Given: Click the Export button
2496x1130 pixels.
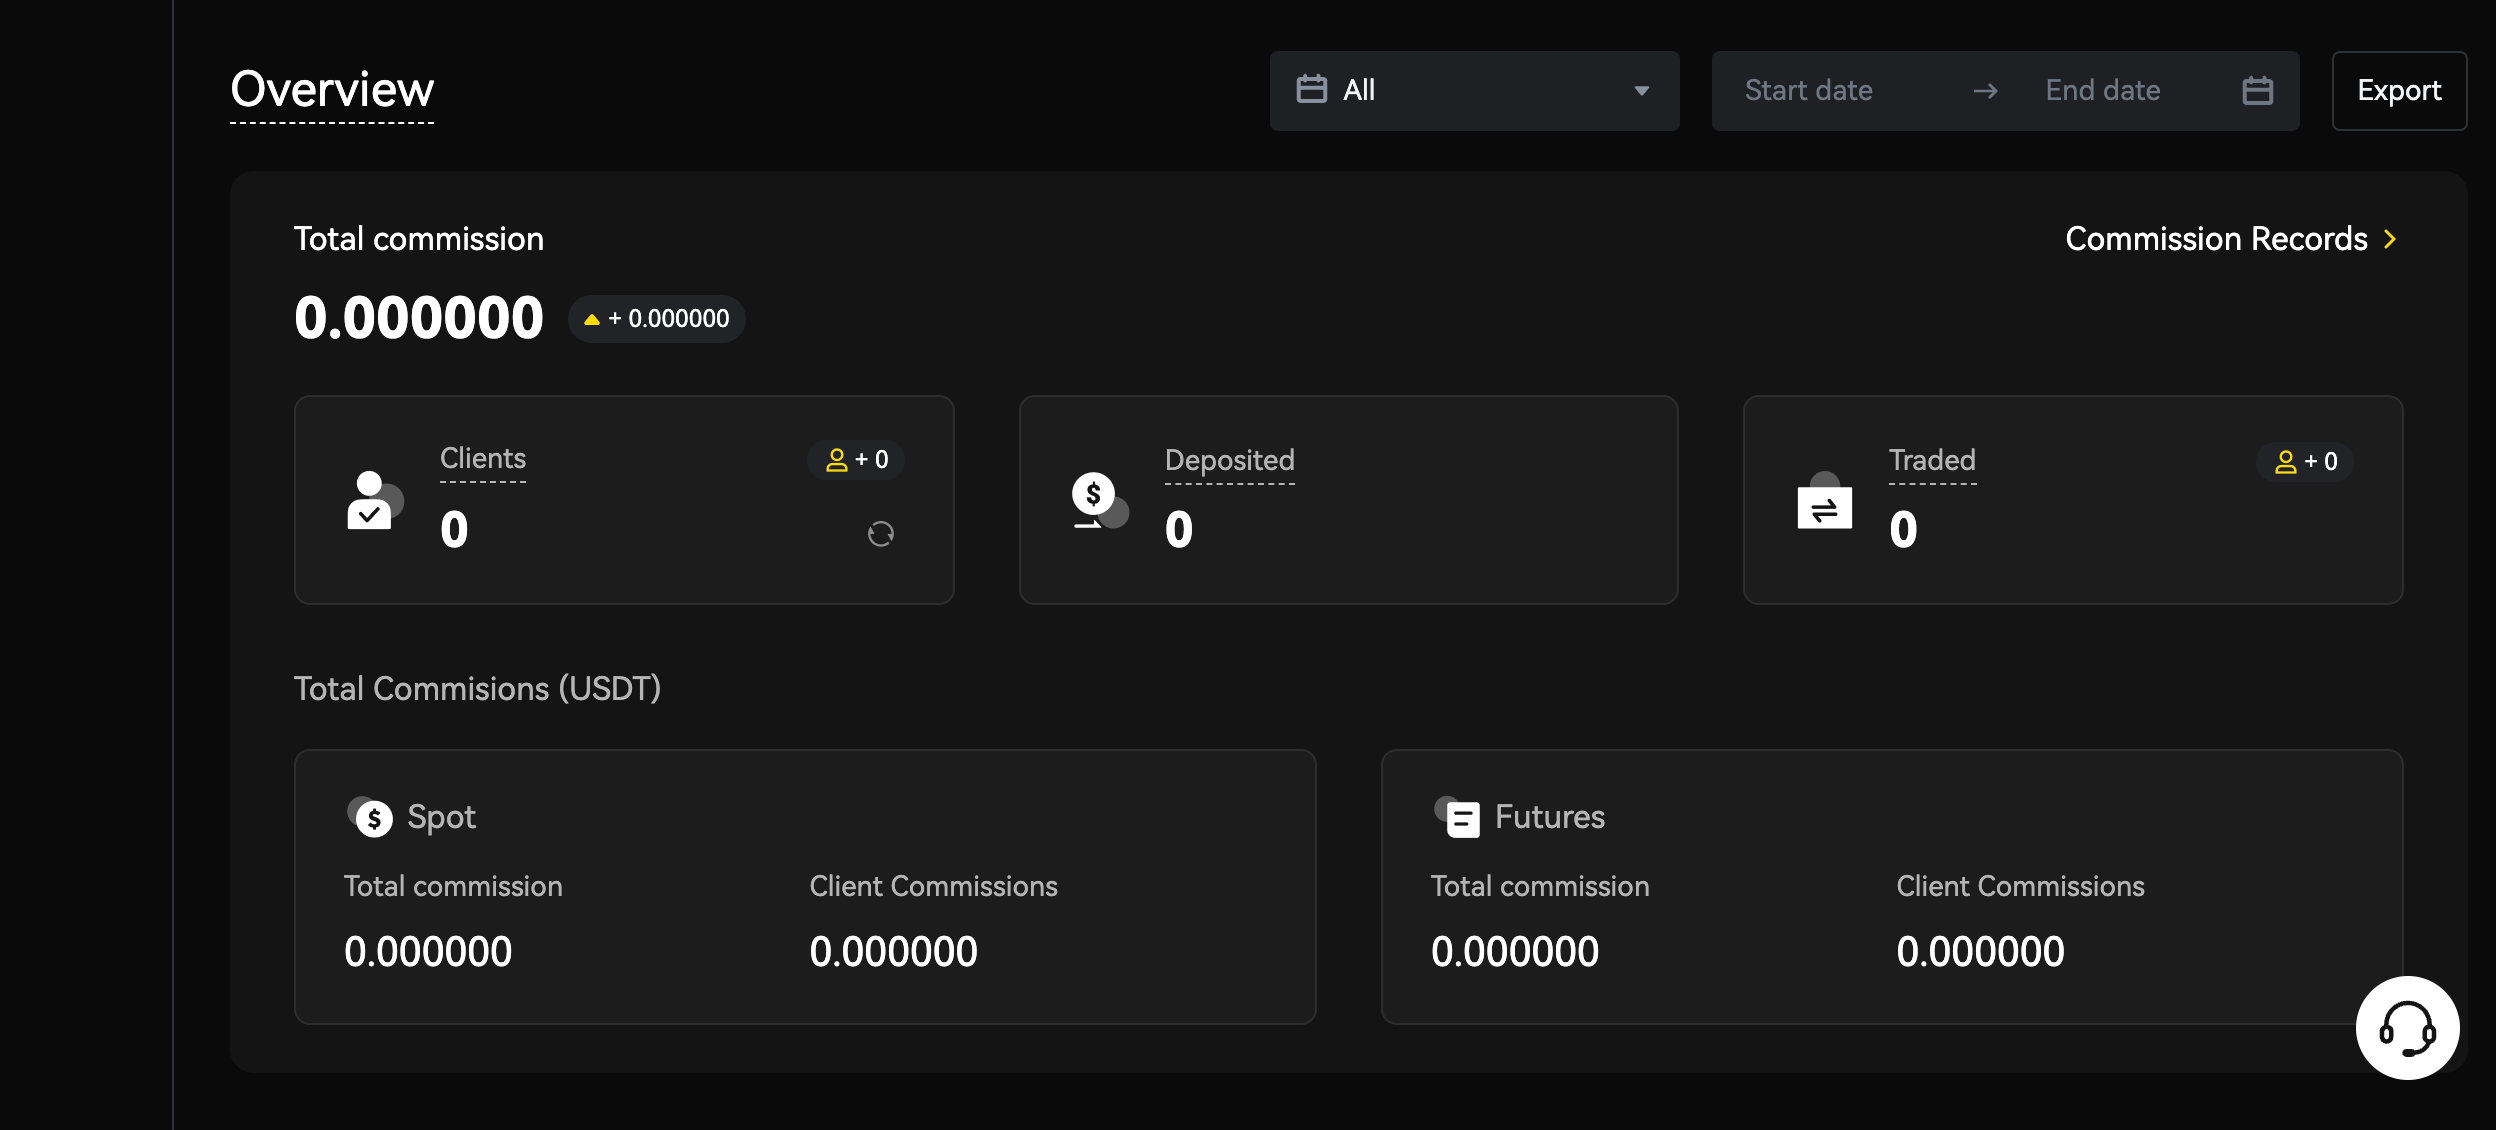Looking at the screenshot, I should (x=2398, y=91).
